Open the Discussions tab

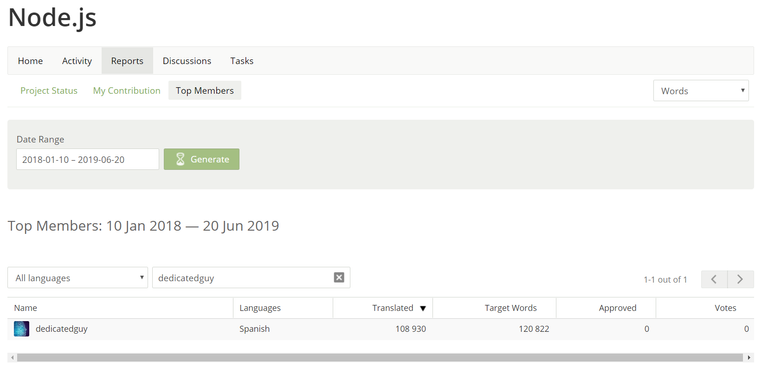coord(187,61)
